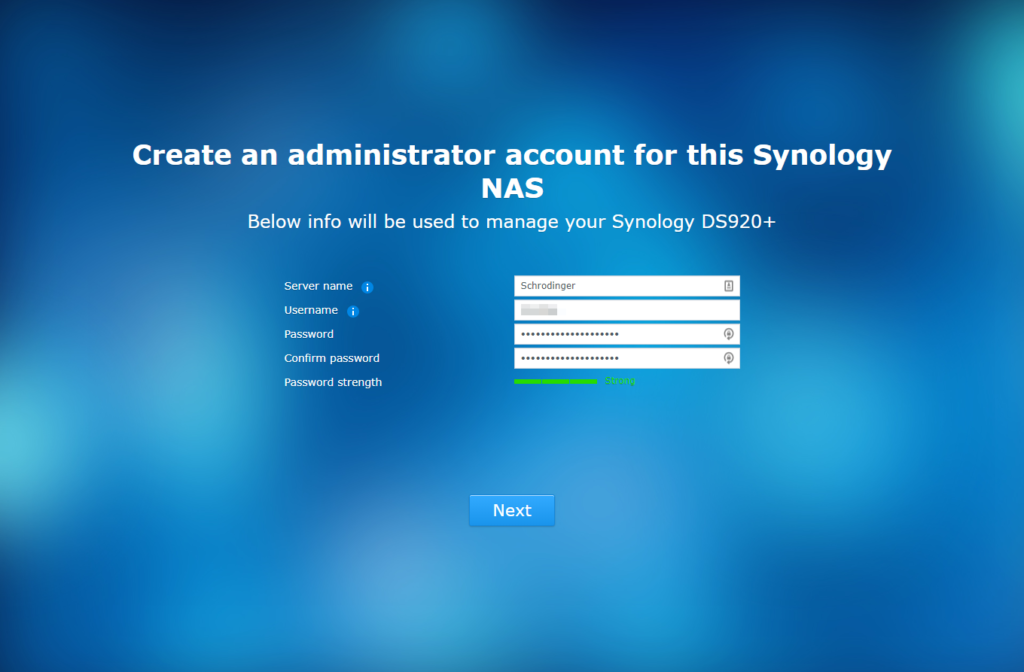1024x672 pixels.
Task: Click the 'Strong' strength text
Action: pos(620,381)
